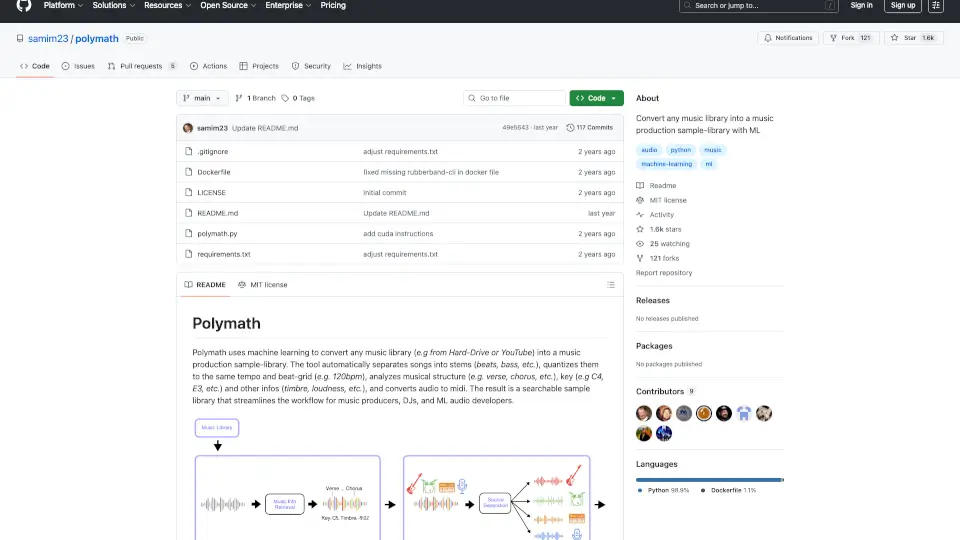Open the polymath.py file
The image size is (960, 540).
pyautogui.click(x=217, y=233)
